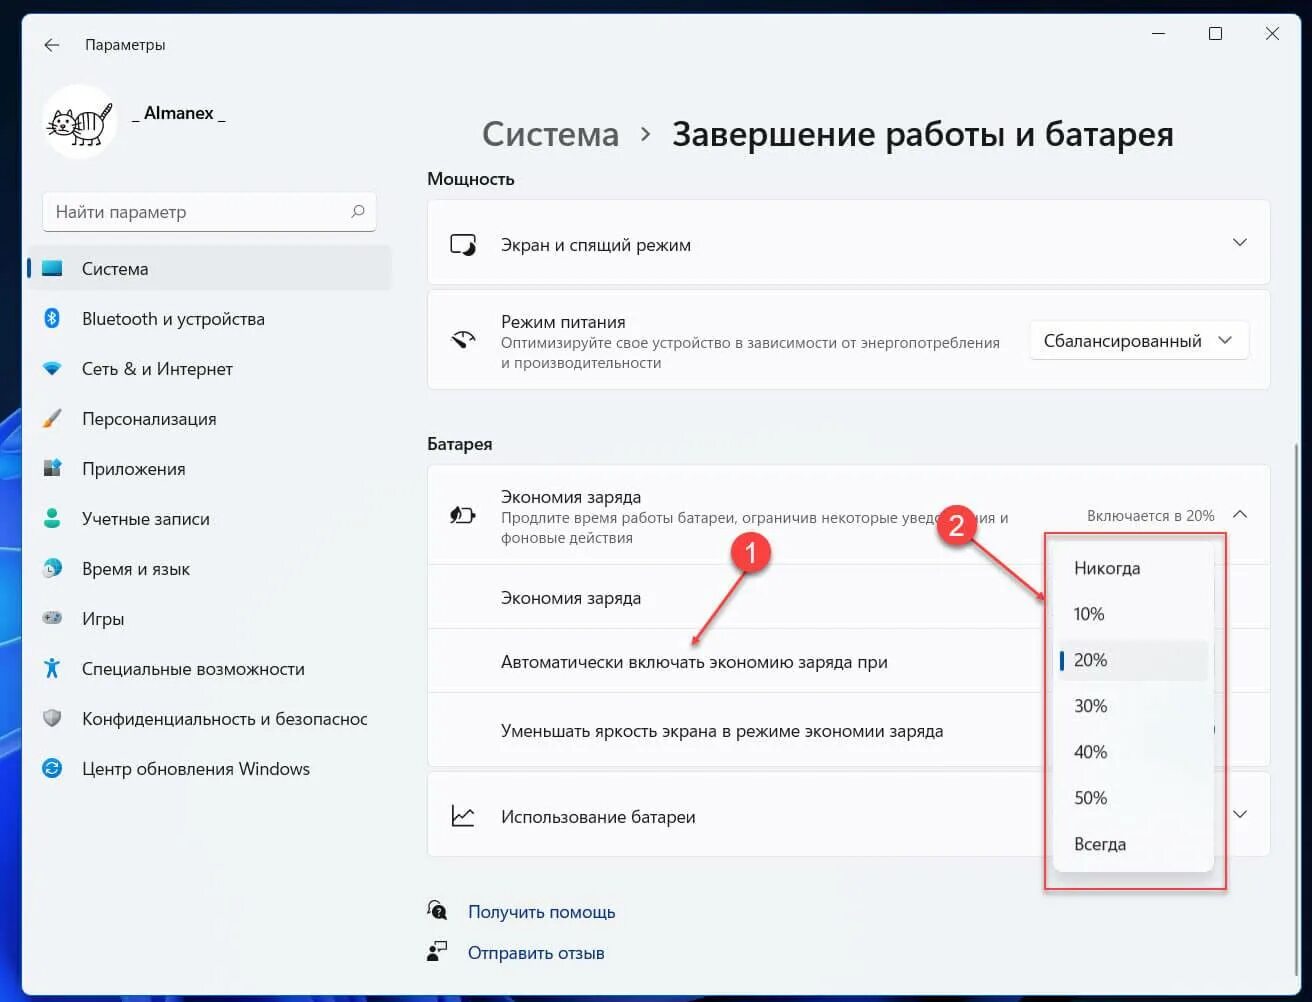Expand Использование батареи chevron
1312x1002 pixels.
coord(1240,814)
